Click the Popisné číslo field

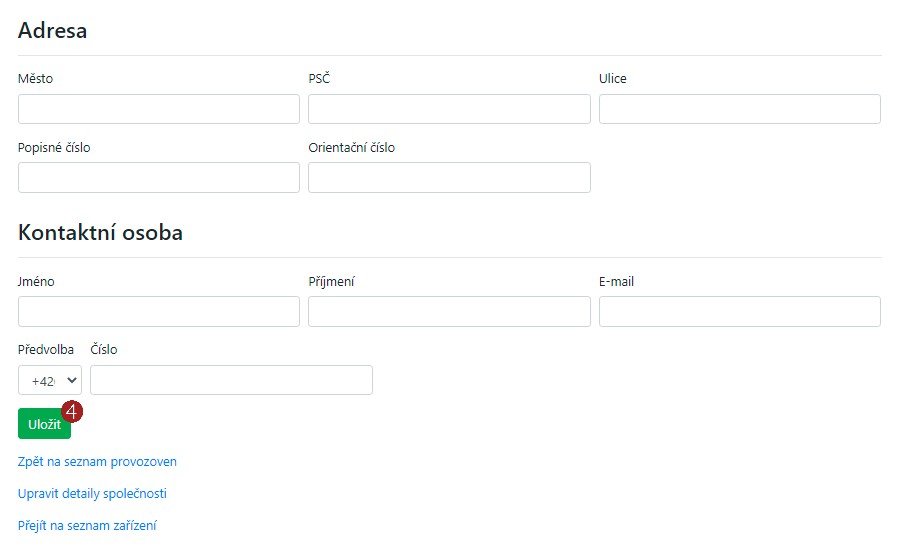pos(159,177)
